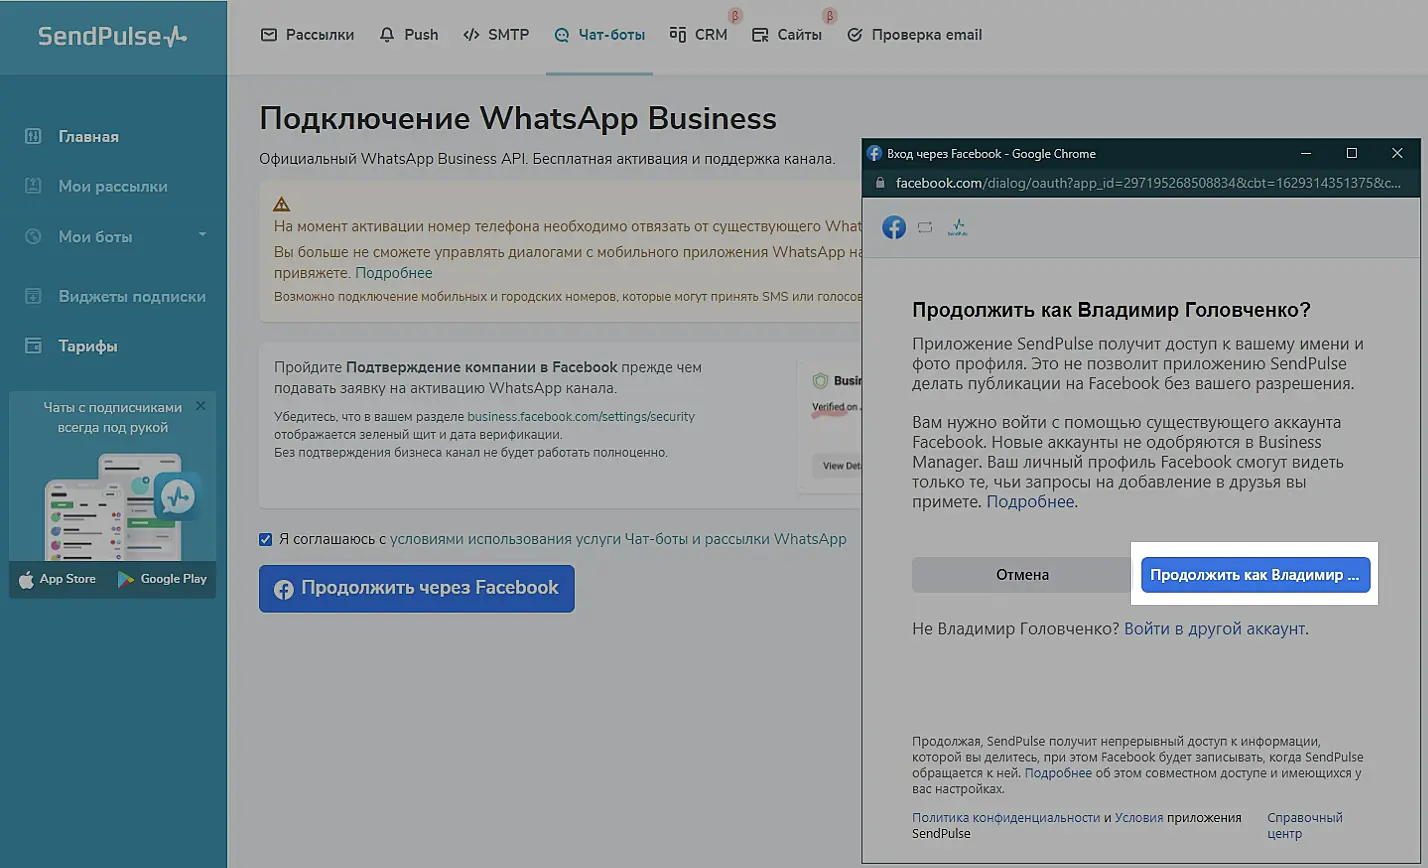Open Мои рассылки in sidebar

[x=112, y=187]
